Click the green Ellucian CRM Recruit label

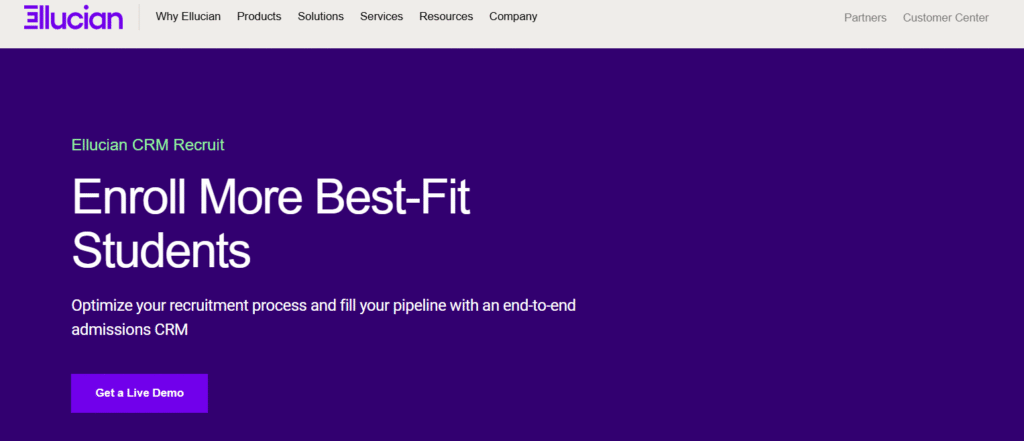148,145
